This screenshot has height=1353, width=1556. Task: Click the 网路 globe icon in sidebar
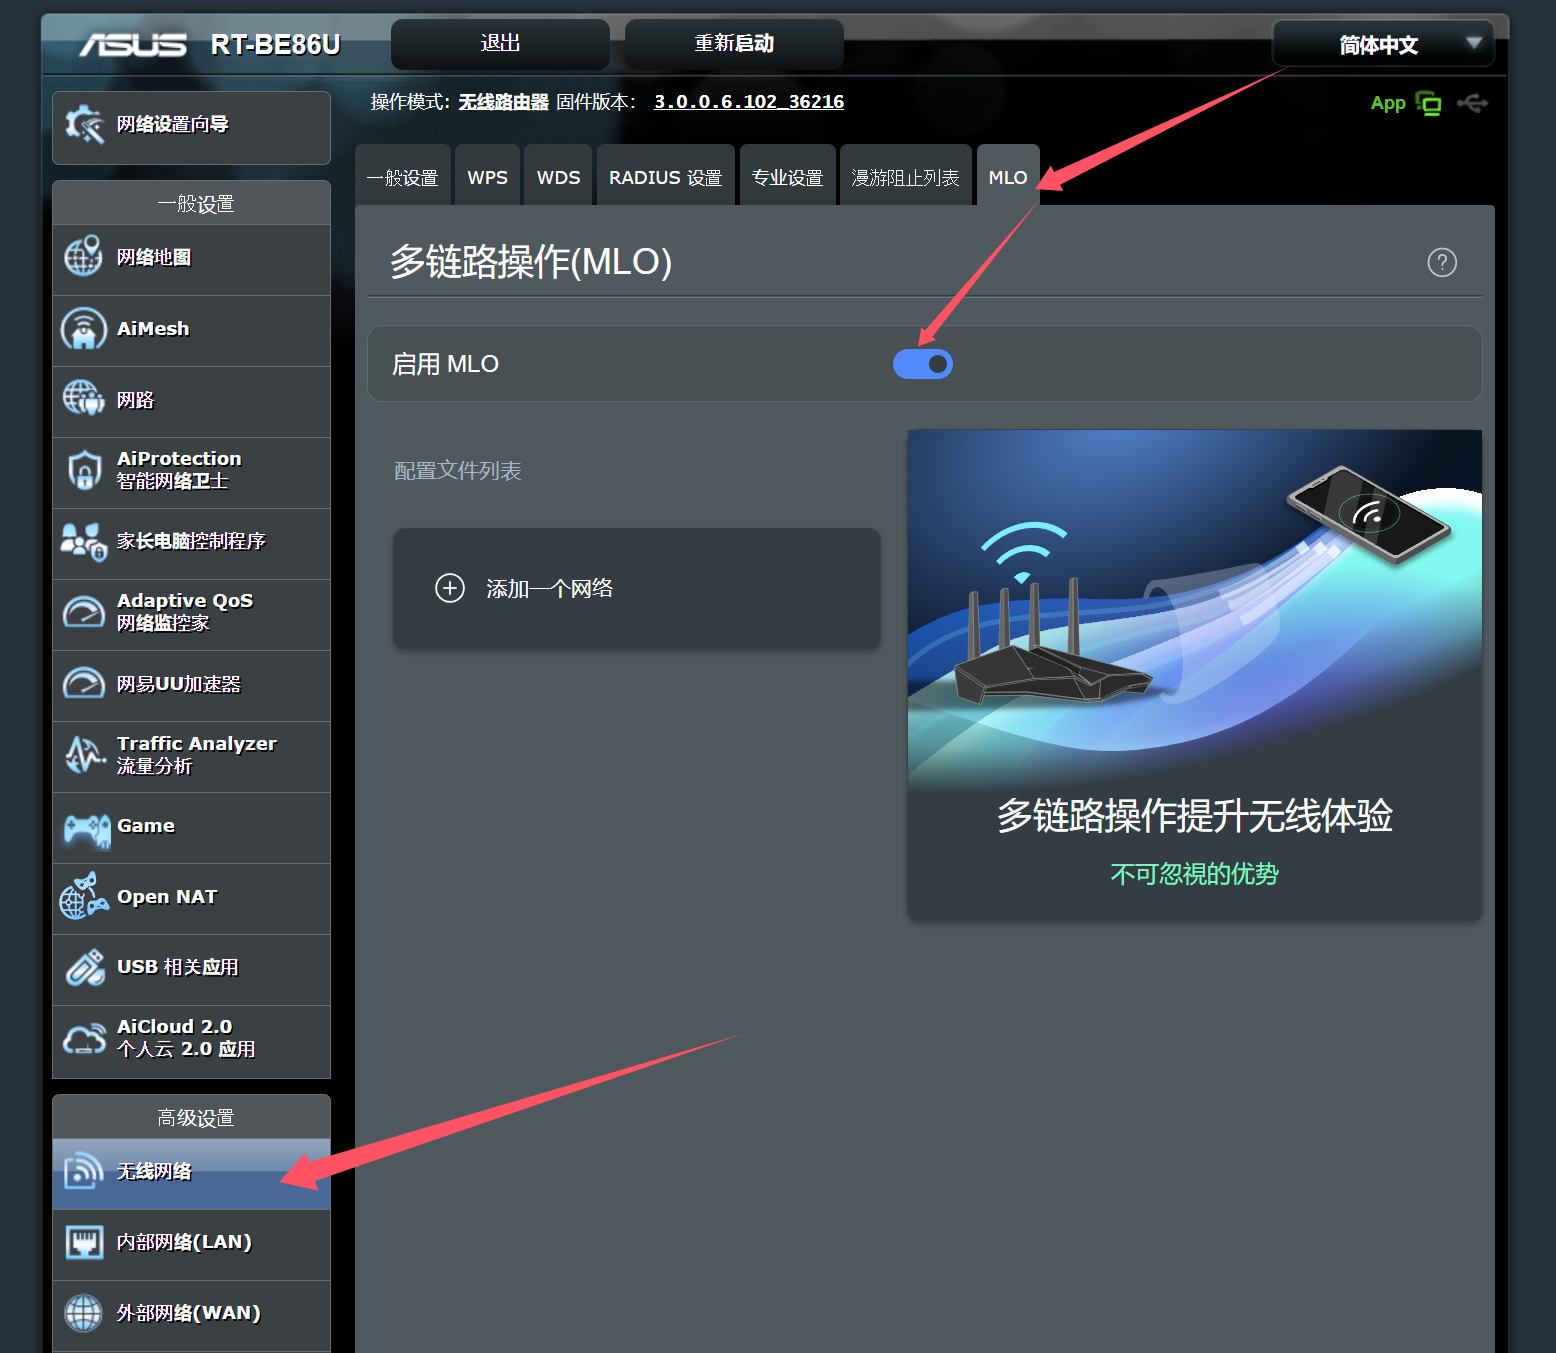[83, 398]
